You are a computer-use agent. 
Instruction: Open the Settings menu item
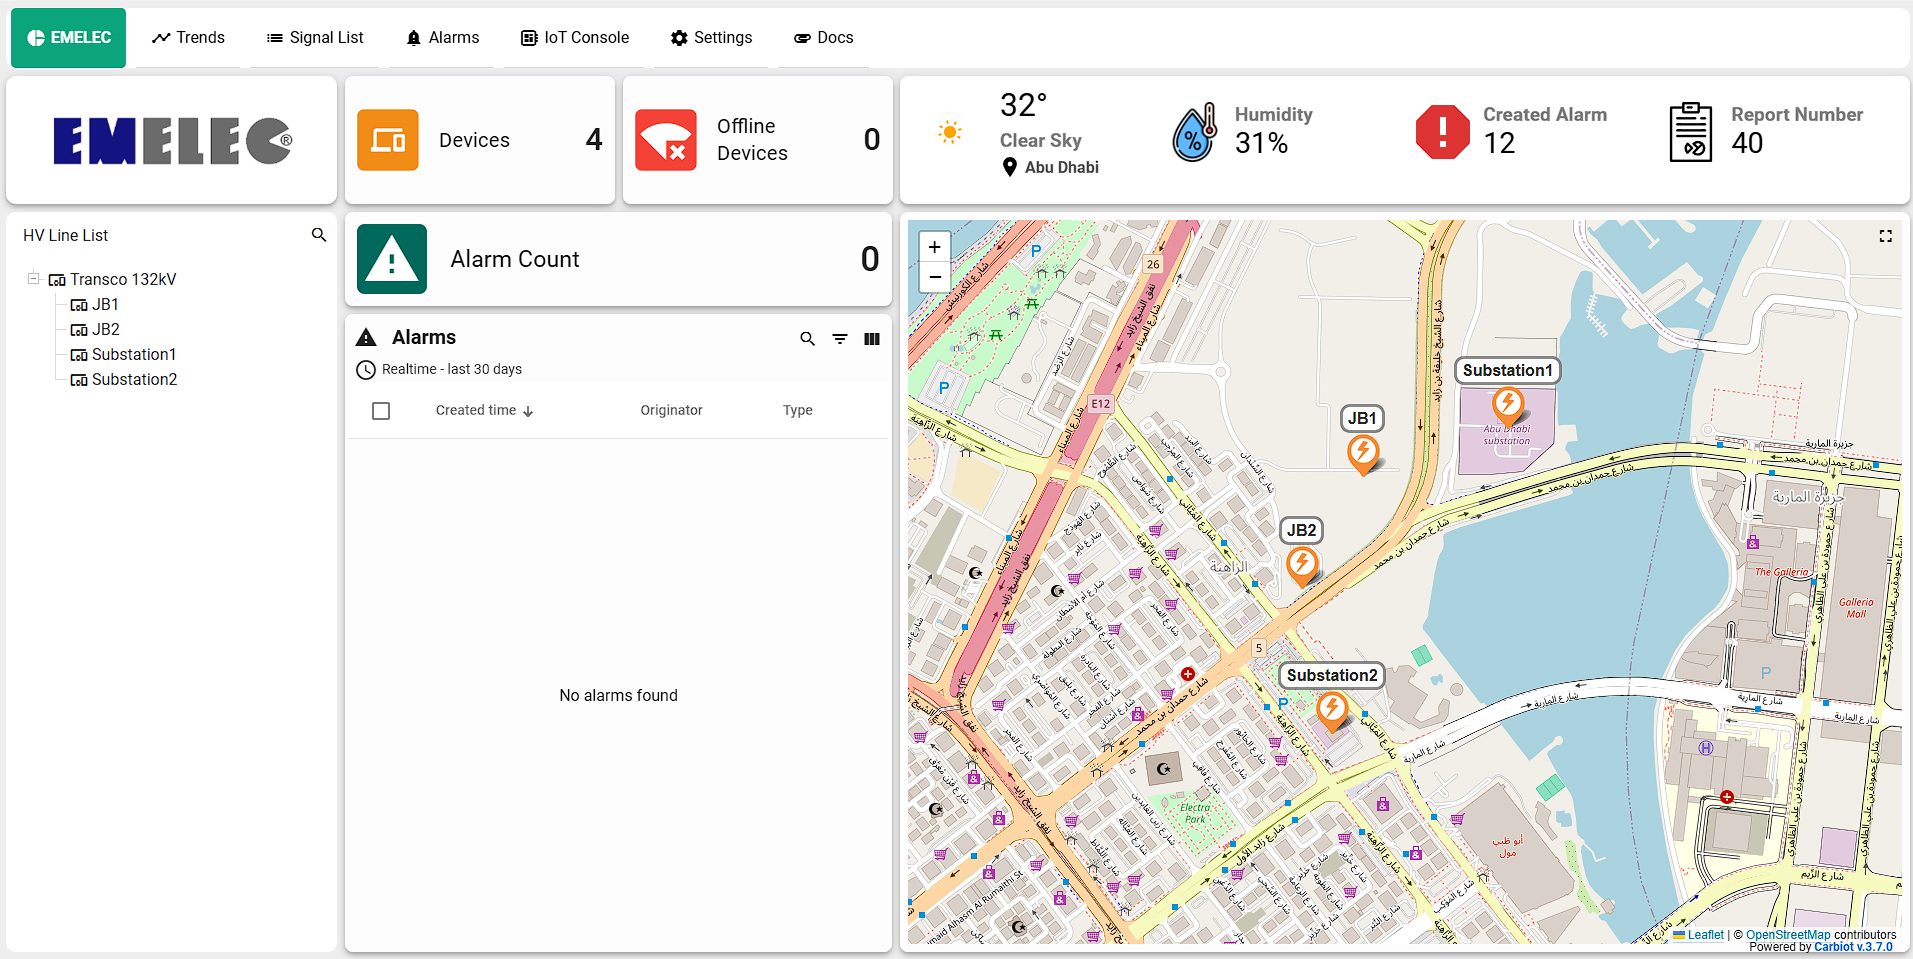click(x=711, y=38)
